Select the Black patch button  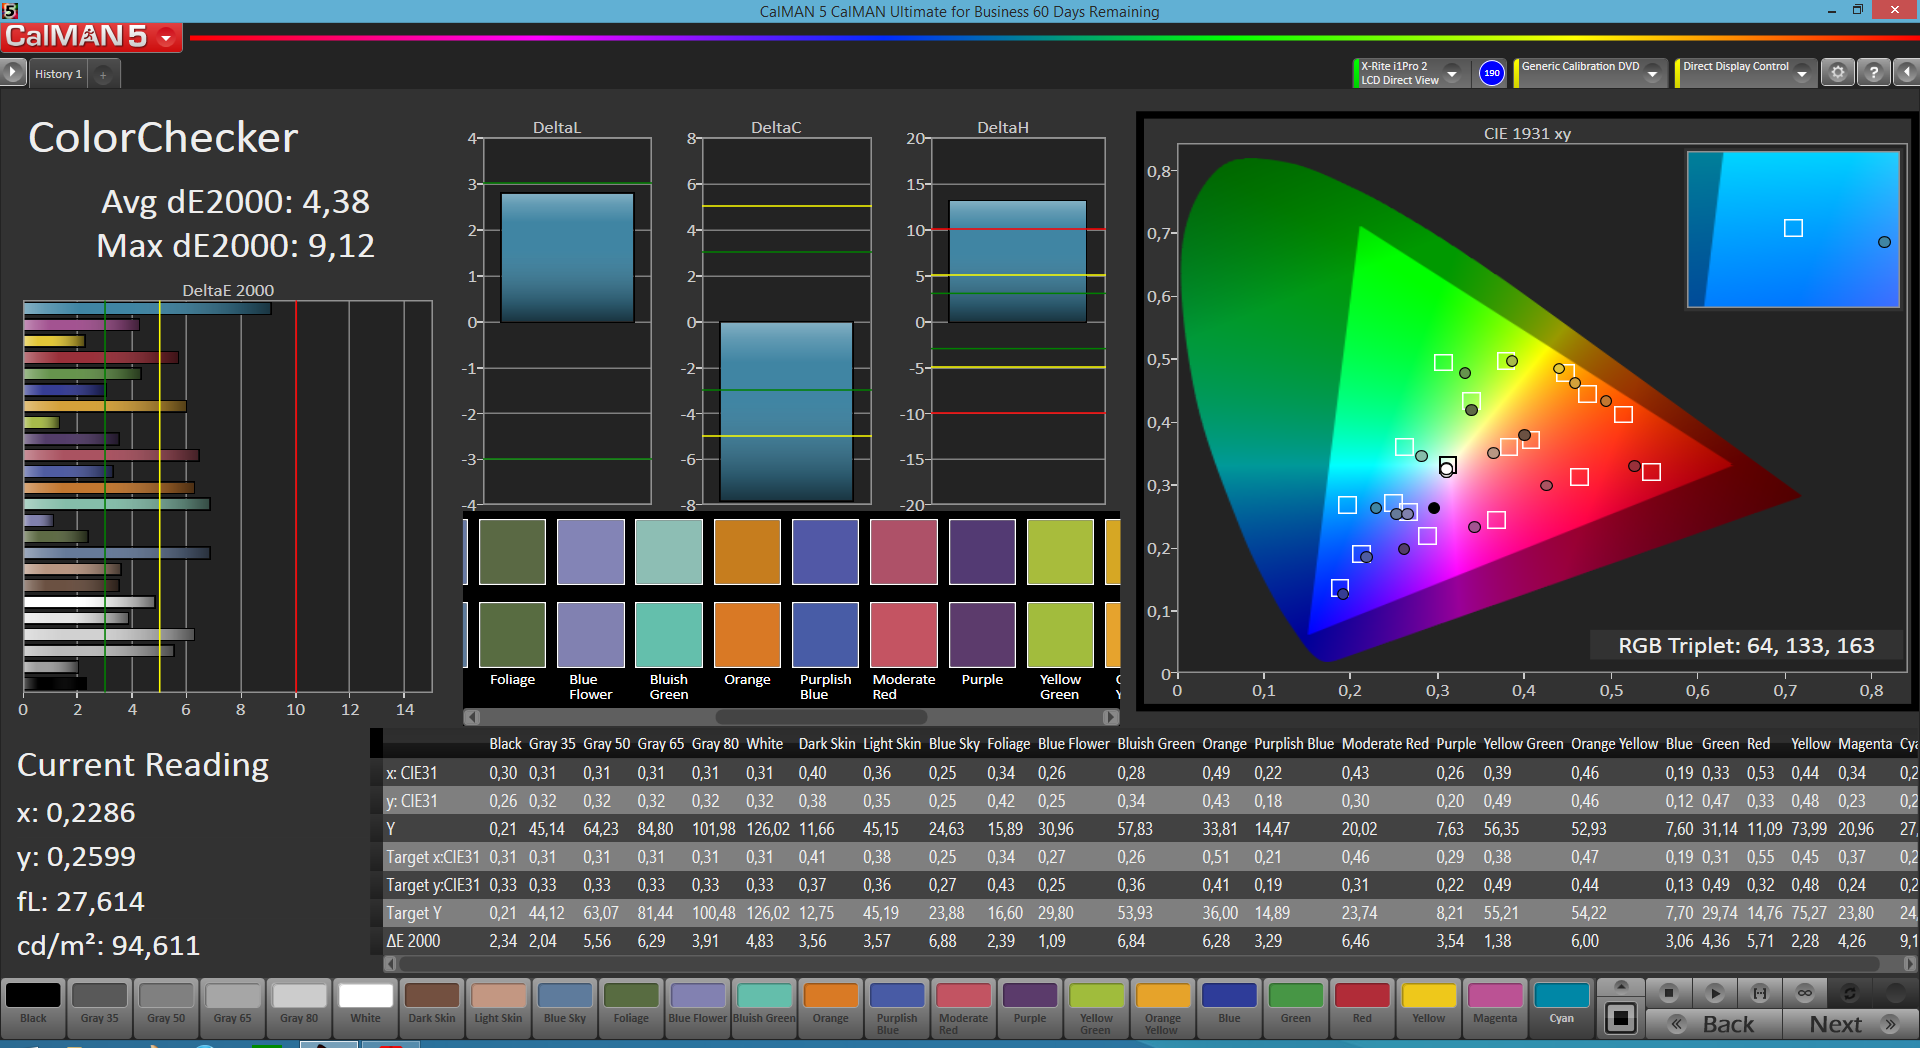[33, 1007]
